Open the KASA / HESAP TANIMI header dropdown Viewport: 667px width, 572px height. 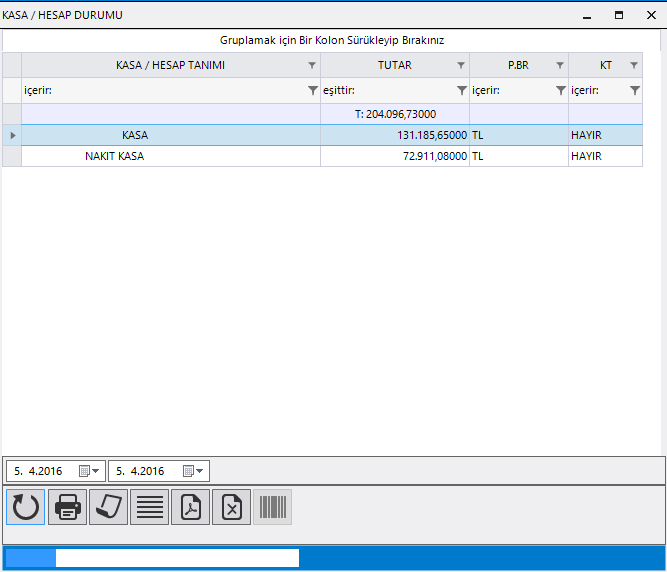(312, 66)
